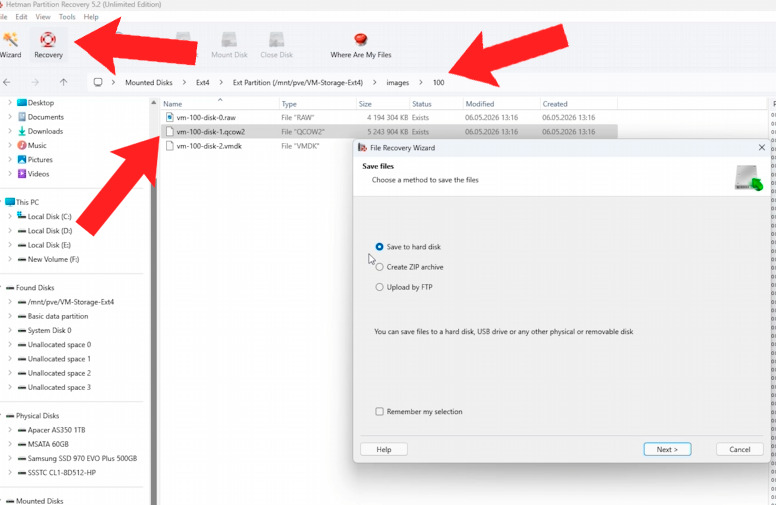776x505 pixels.
Task: Click the Recovery lifebuoy icon
Action: tap(48, 40)
